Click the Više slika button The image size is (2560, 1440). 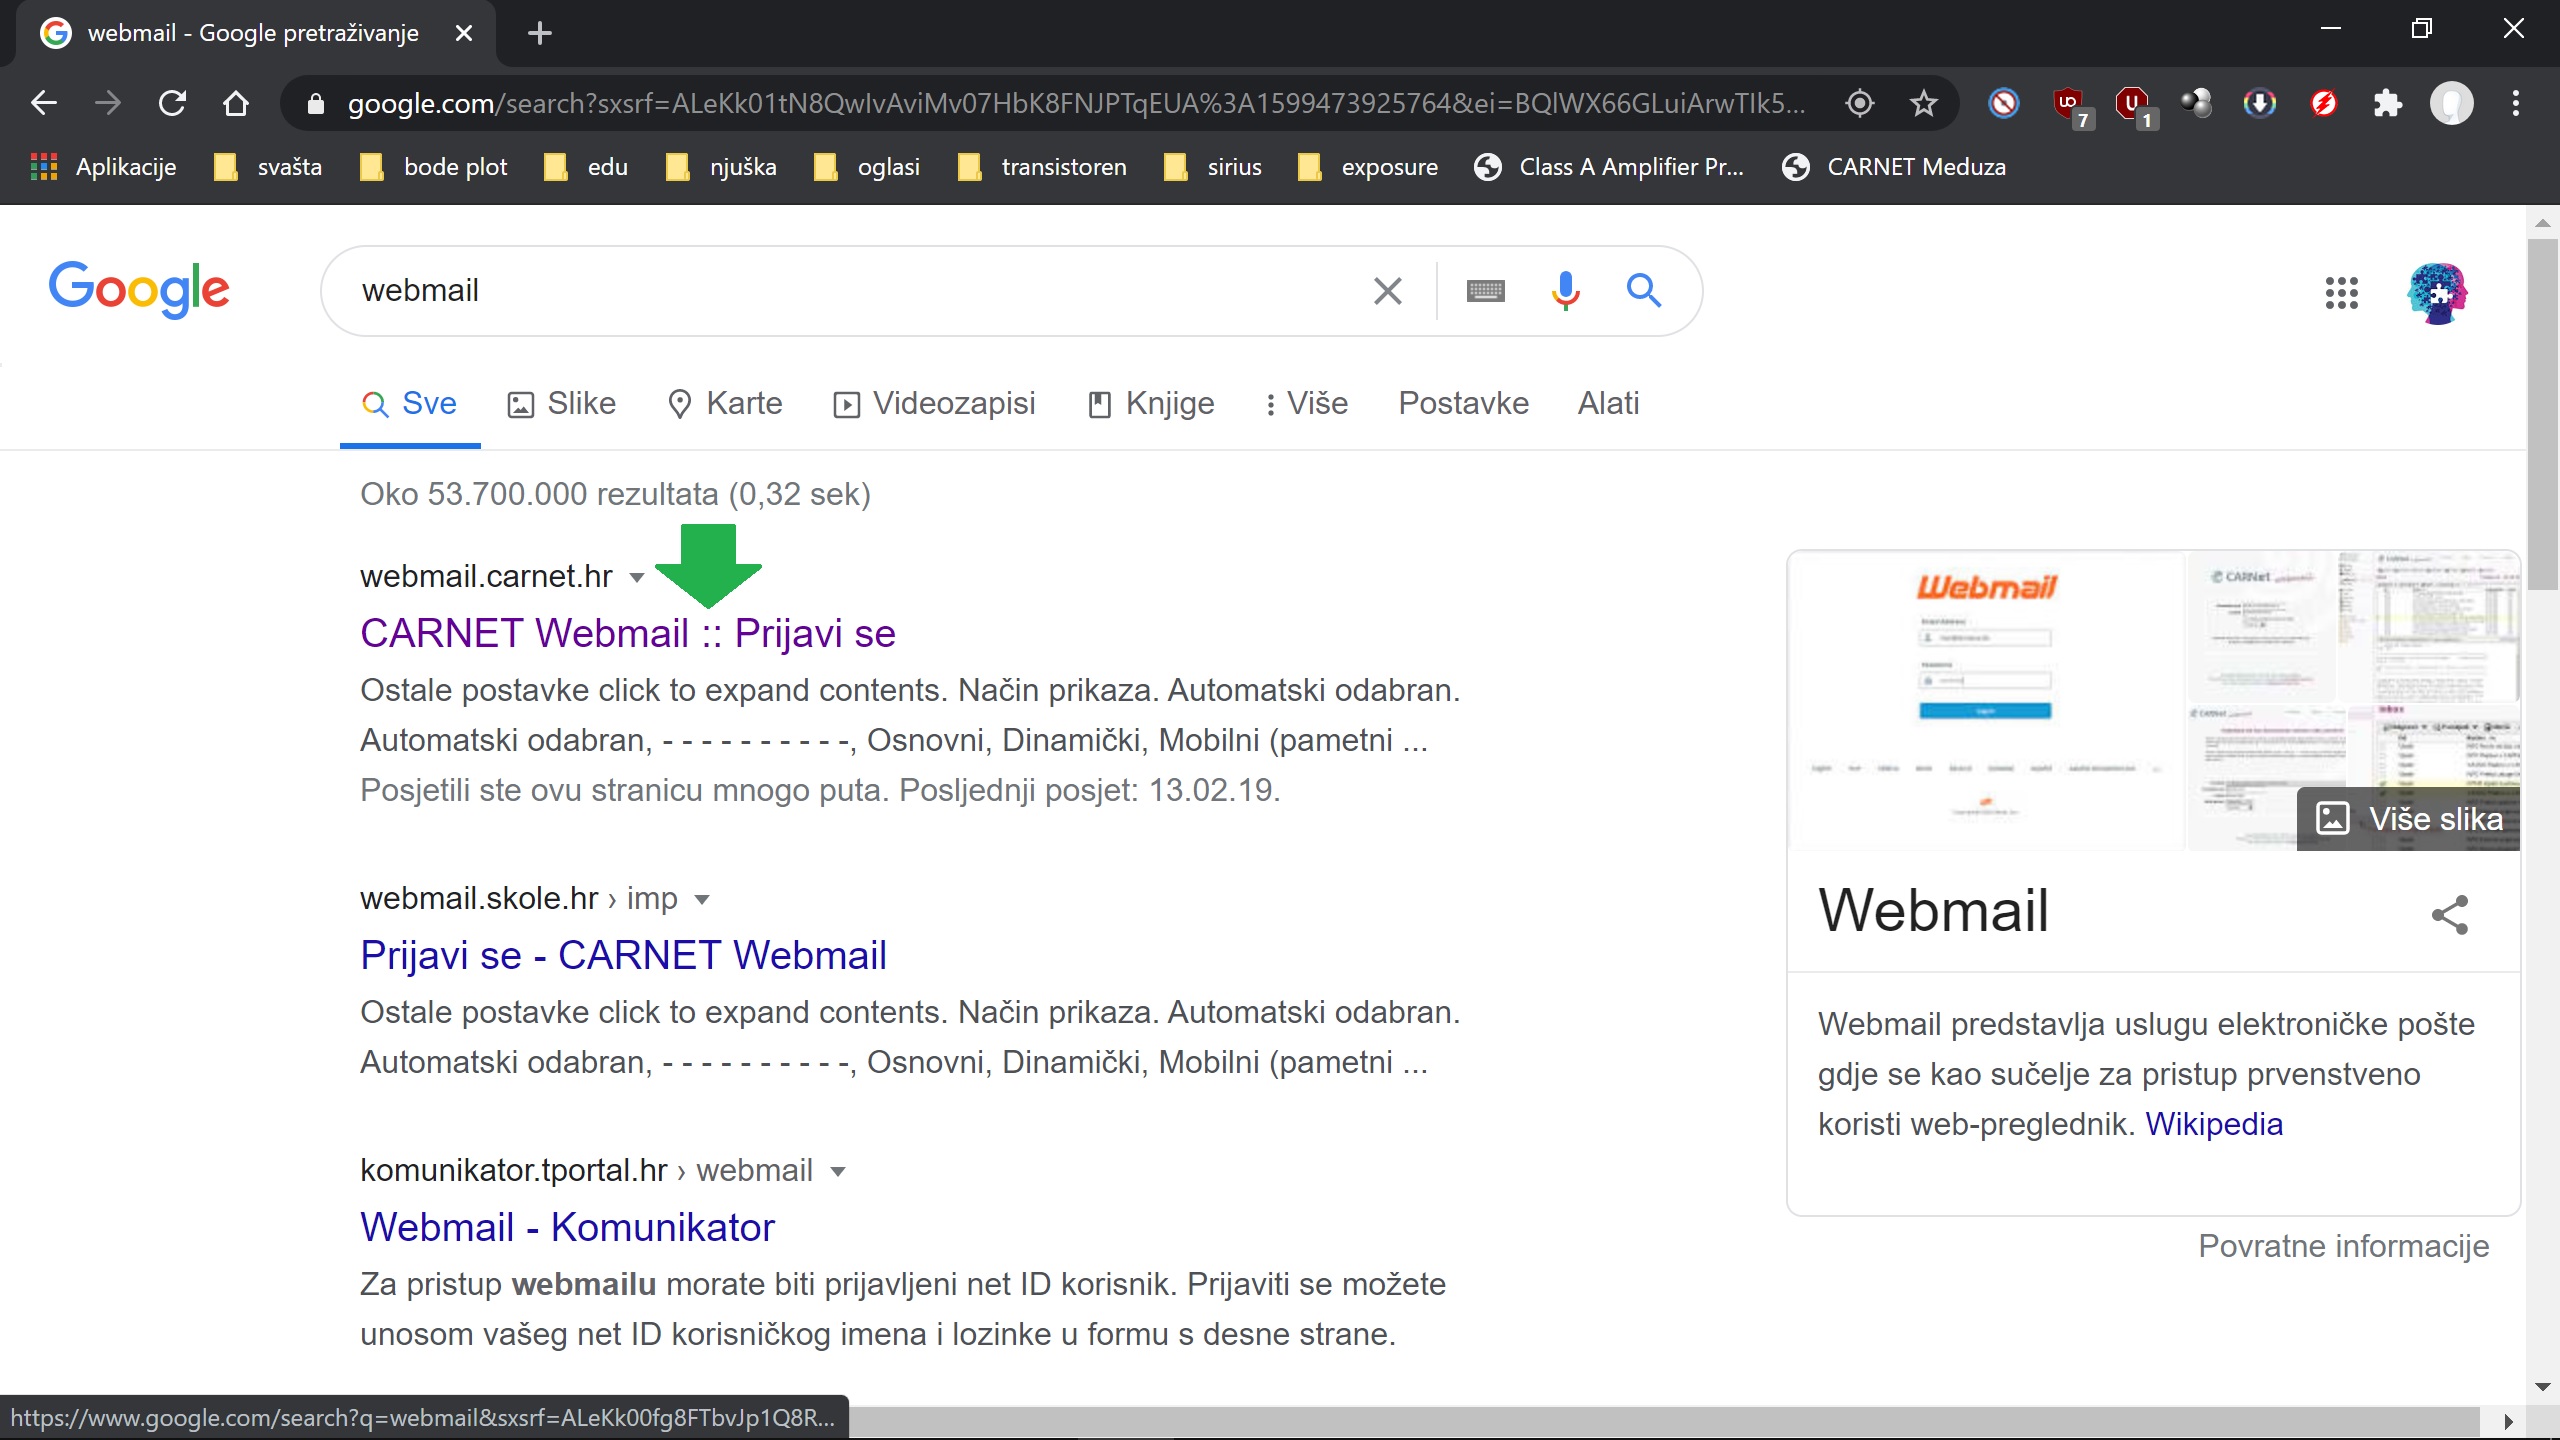pos(2408,819)
